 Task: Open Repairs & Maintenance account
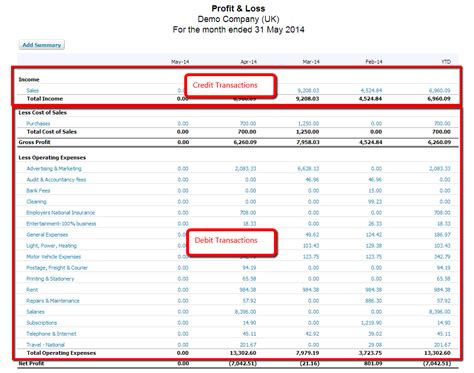[x=53, y=301]
